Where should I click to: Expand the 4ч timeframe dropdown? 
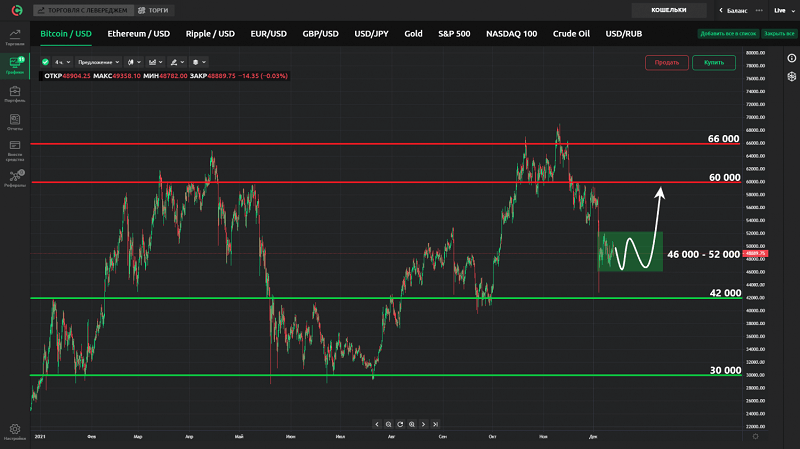(63, 61)
